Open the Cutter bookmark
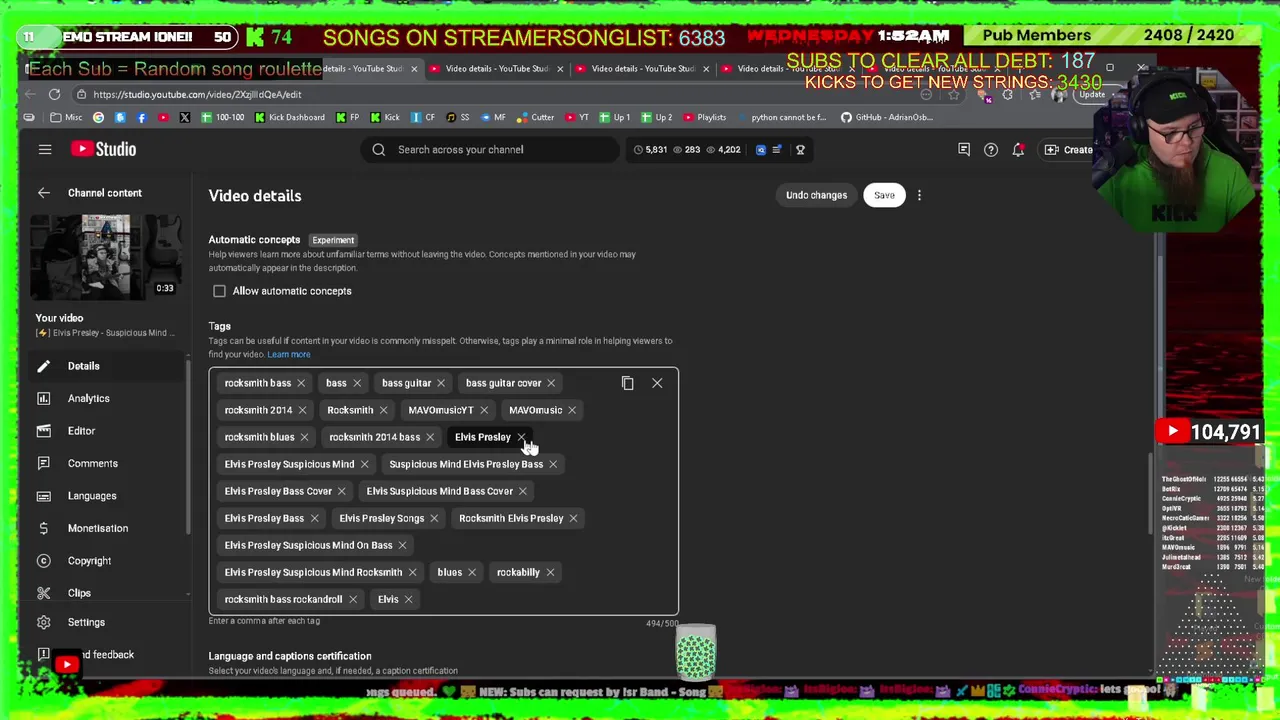This screenshot has height=720, width=1280. pyautogui.click(x=535, y=117)
